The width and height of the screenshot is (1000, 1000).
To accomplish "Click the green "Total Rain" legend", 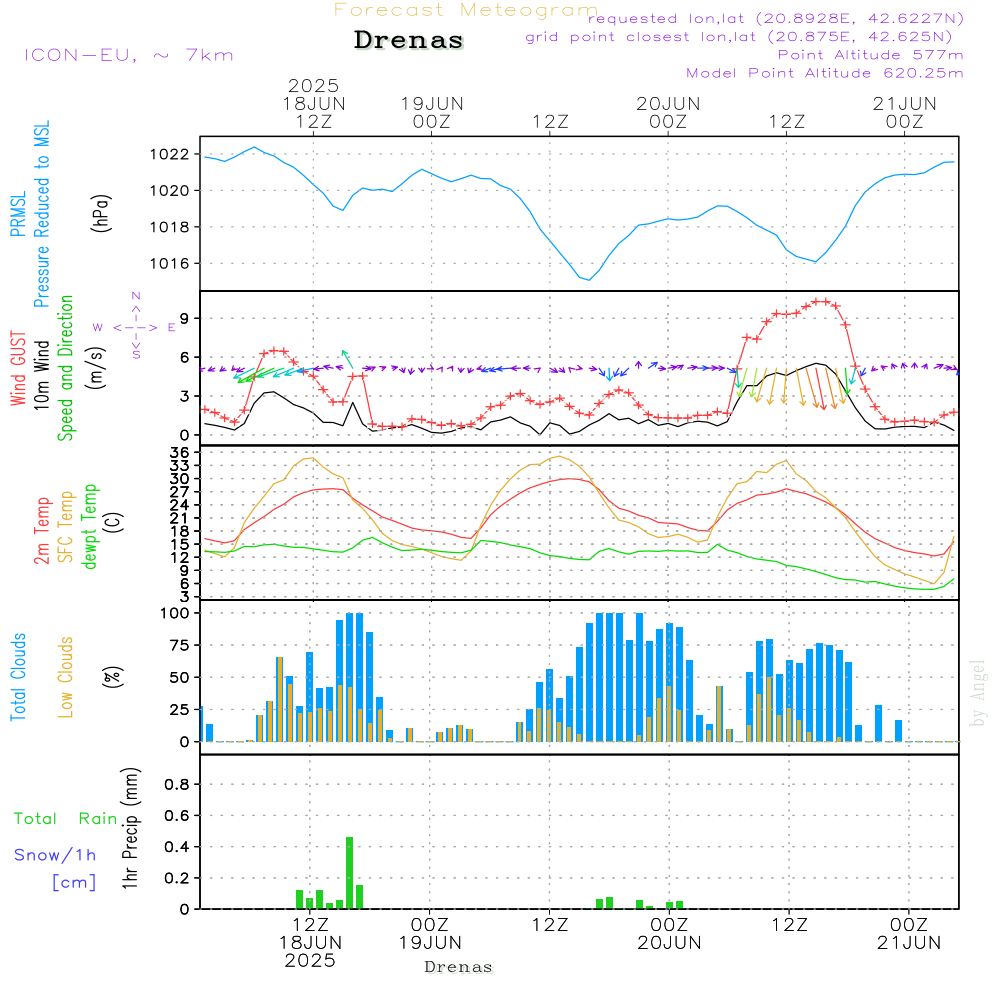I will click(x=66, y=818).
